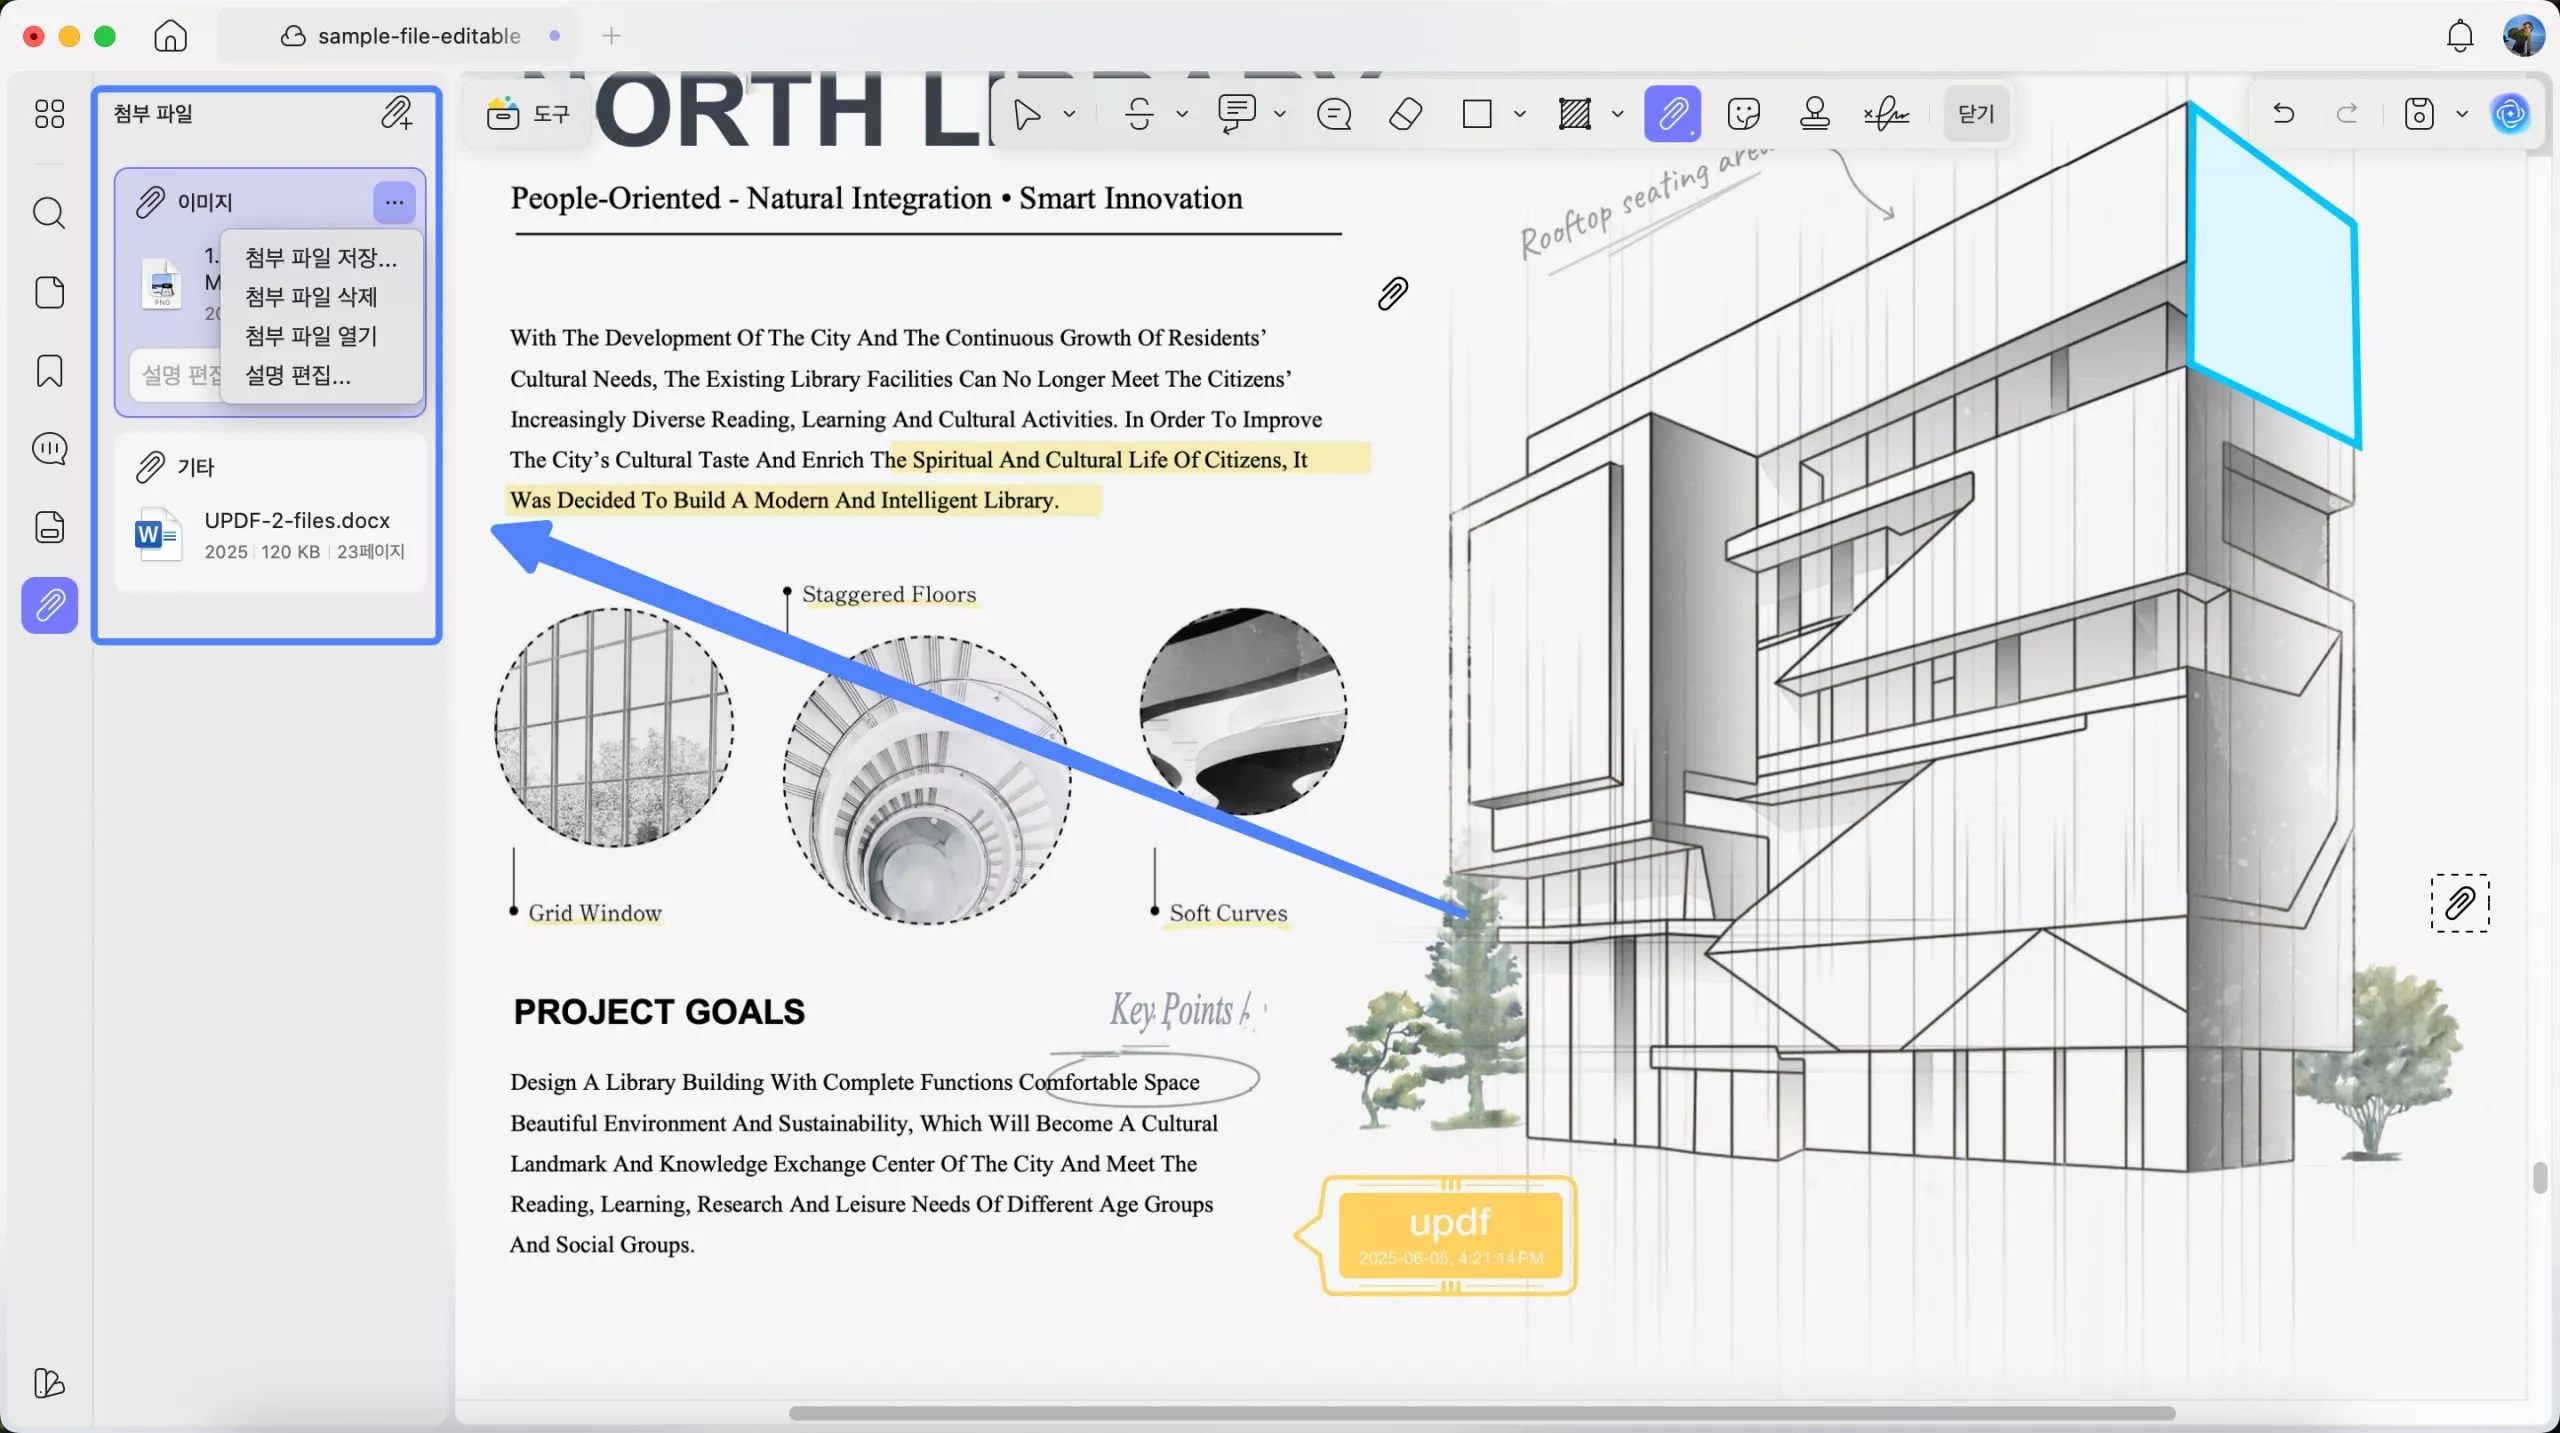Toggle the attachments panel in left sidebar
Screen dimensions: 2560x1433
(x=49, y=605)
